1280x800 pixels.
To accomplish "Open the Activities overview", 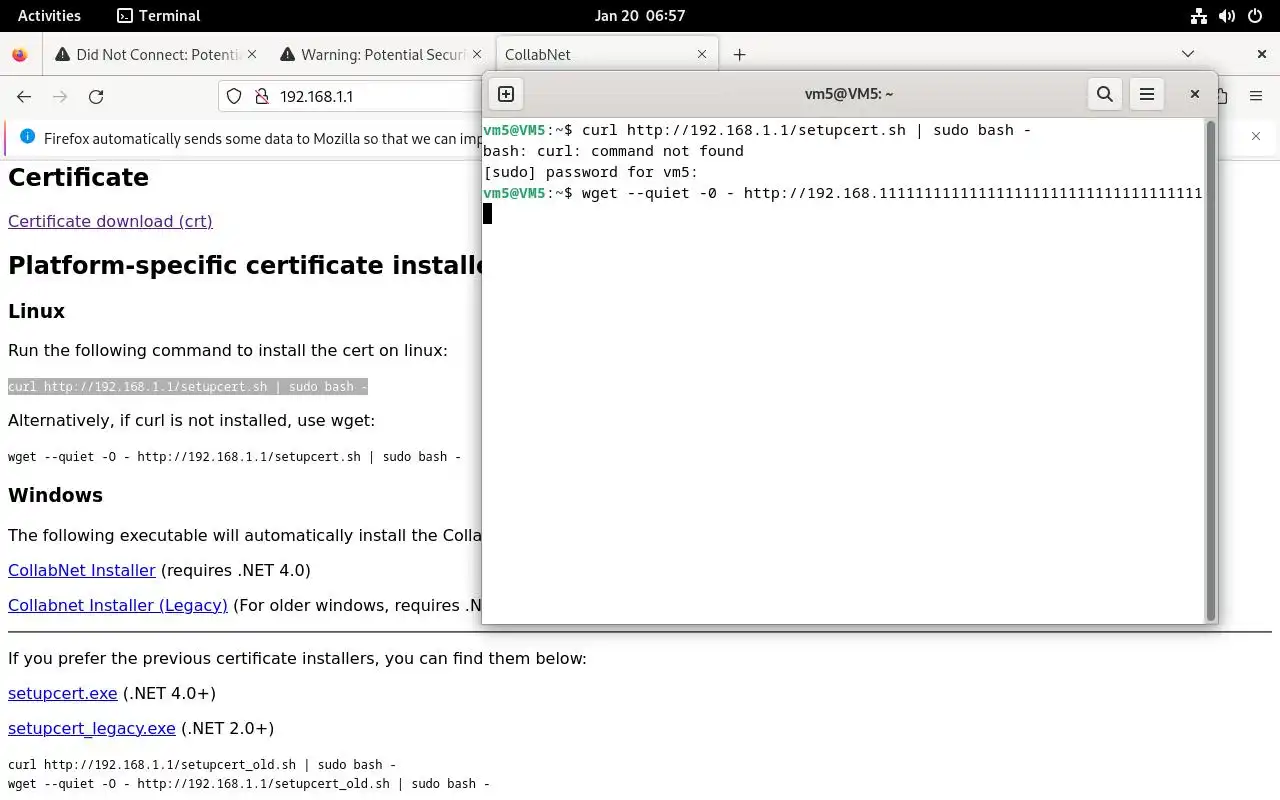I will (49, 15).
